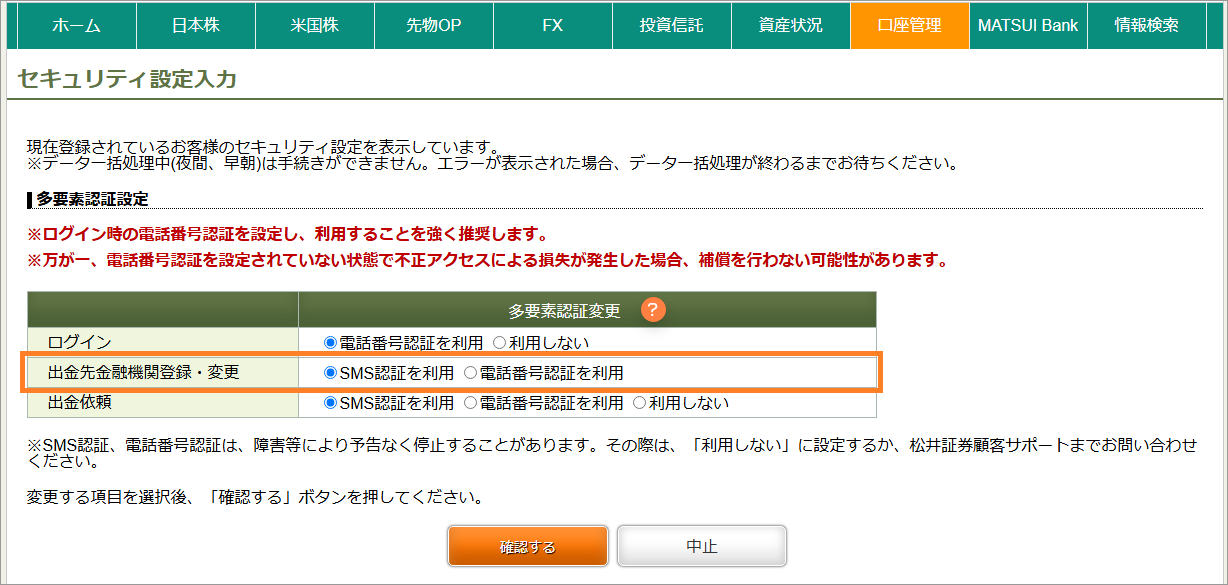Click the ログイン row label
1228x585 pixels.
click(x=79, y=342)
